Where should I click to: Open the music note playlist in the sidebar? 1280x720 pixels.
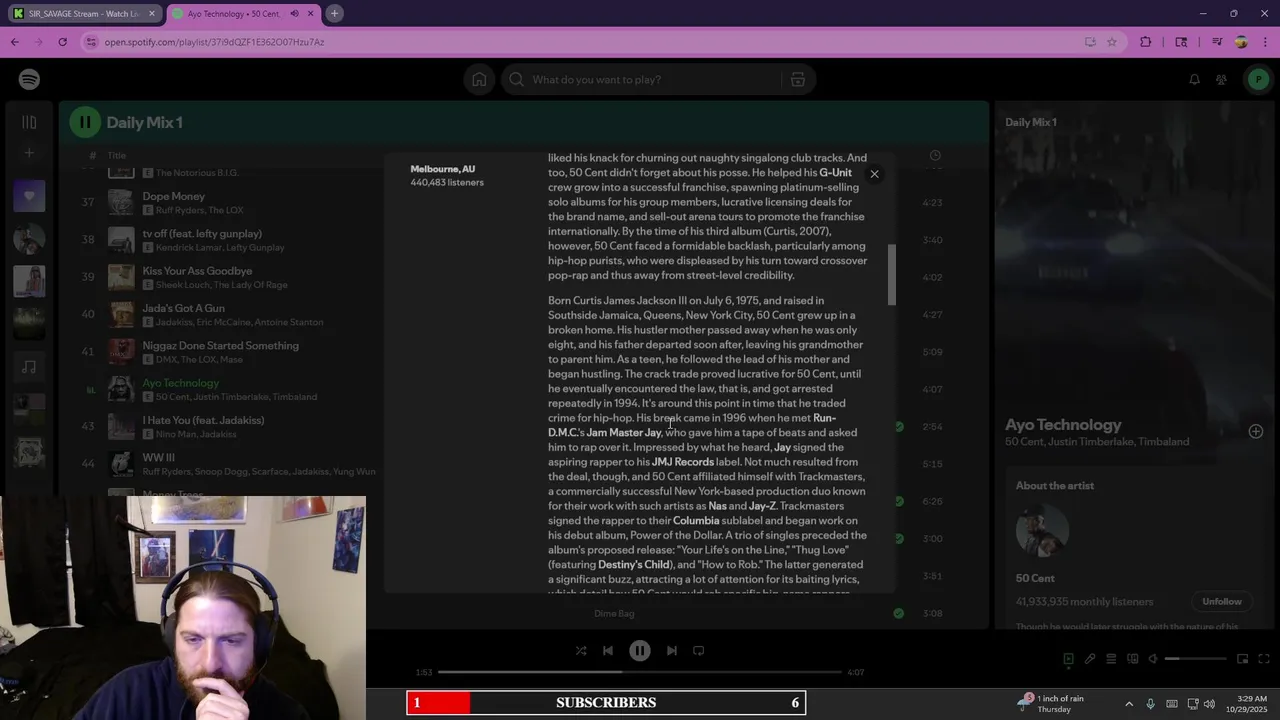tap(29, 367)
